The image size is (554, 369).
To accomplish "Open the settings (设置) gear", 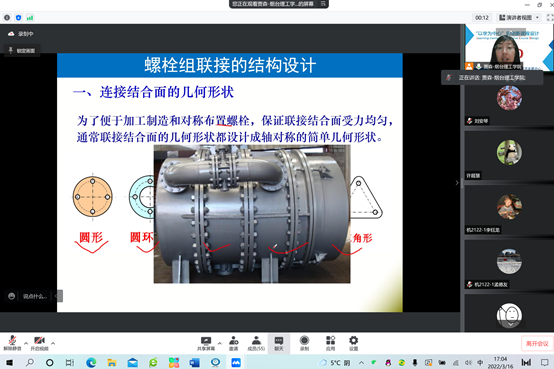I will click(x=353, y=343).
